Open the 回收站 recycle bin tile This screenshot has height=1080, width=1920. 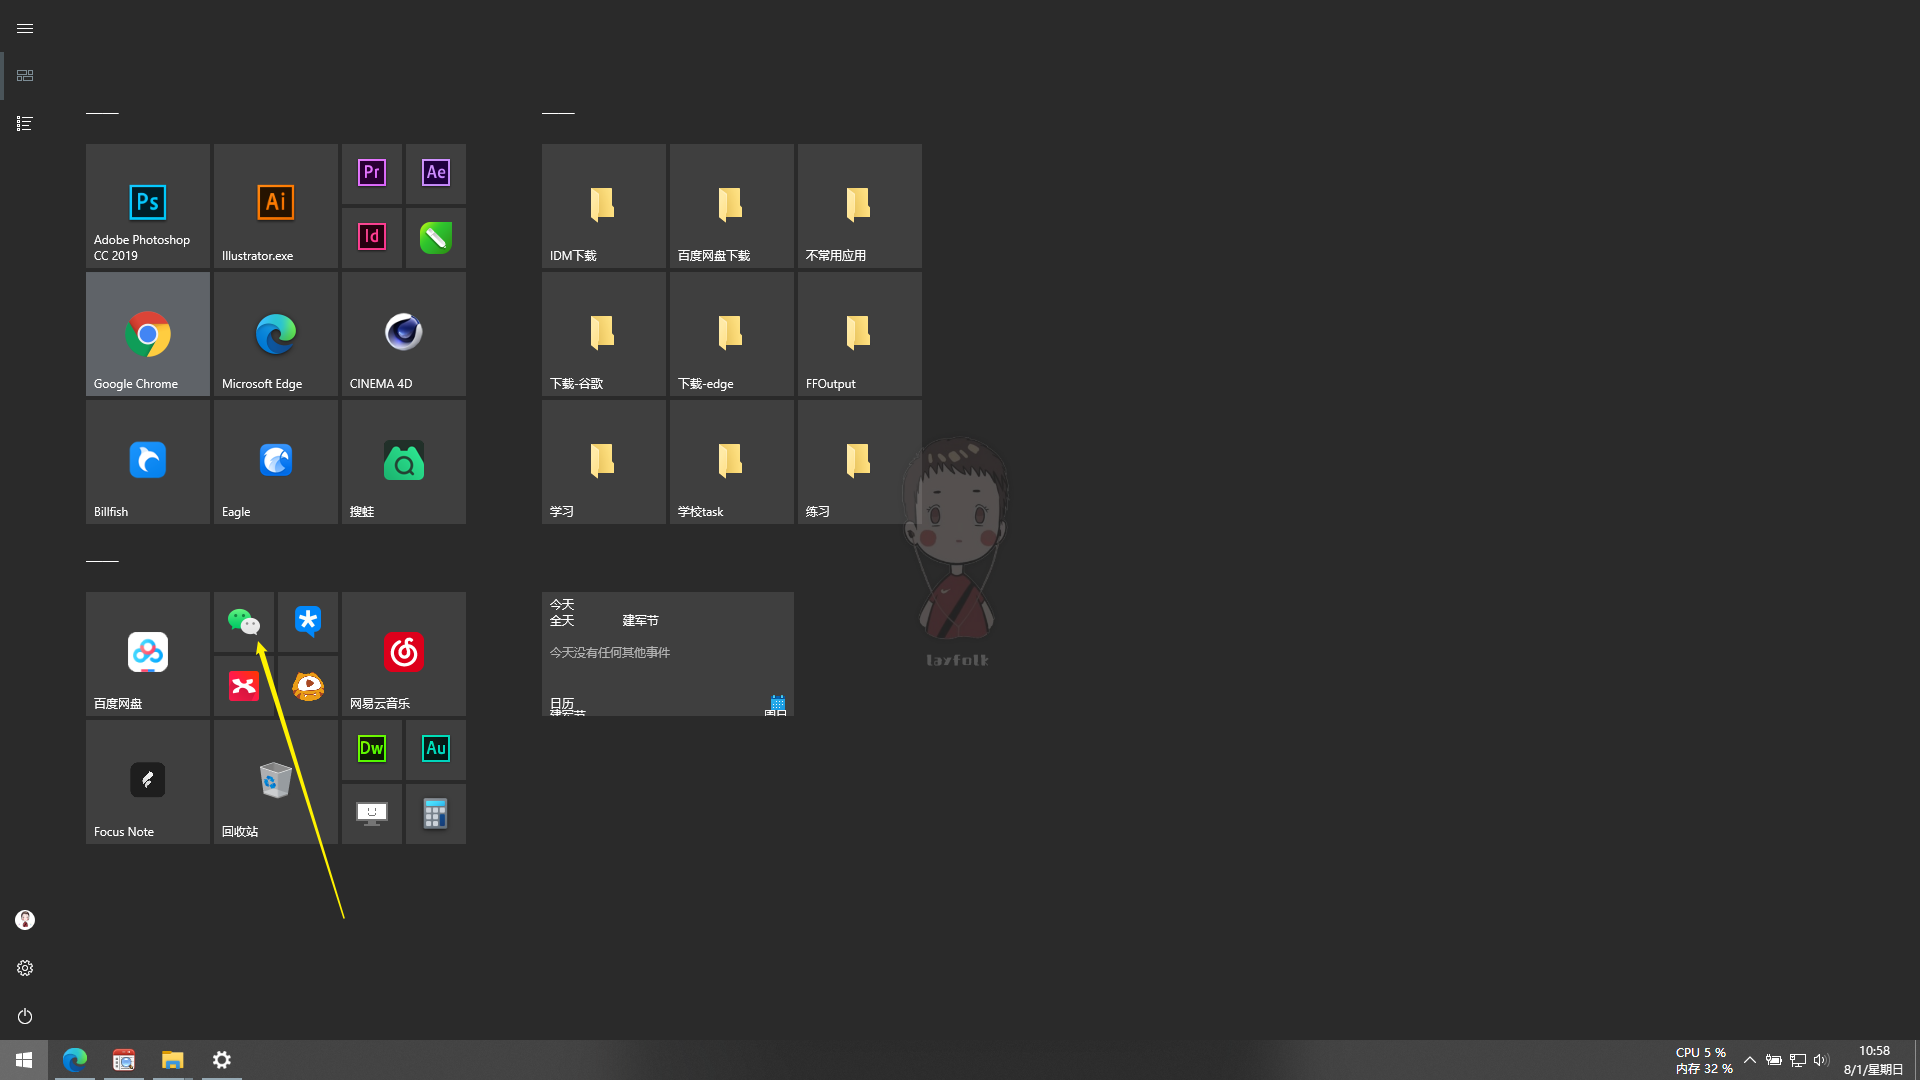pos(275,781)
